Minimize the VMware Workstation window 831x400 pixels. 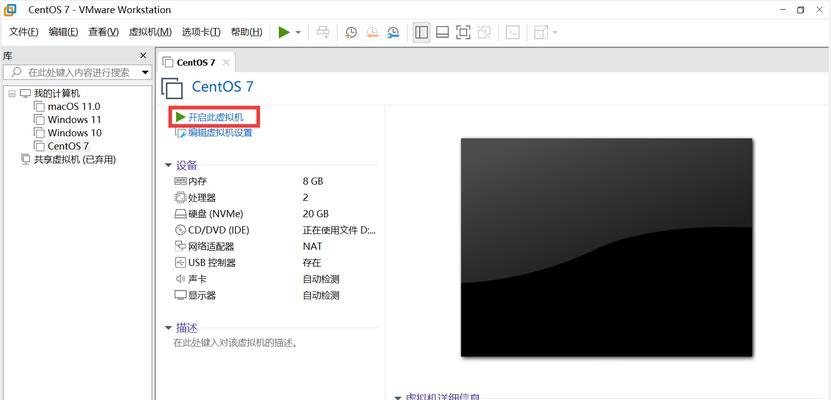point(782,10)
